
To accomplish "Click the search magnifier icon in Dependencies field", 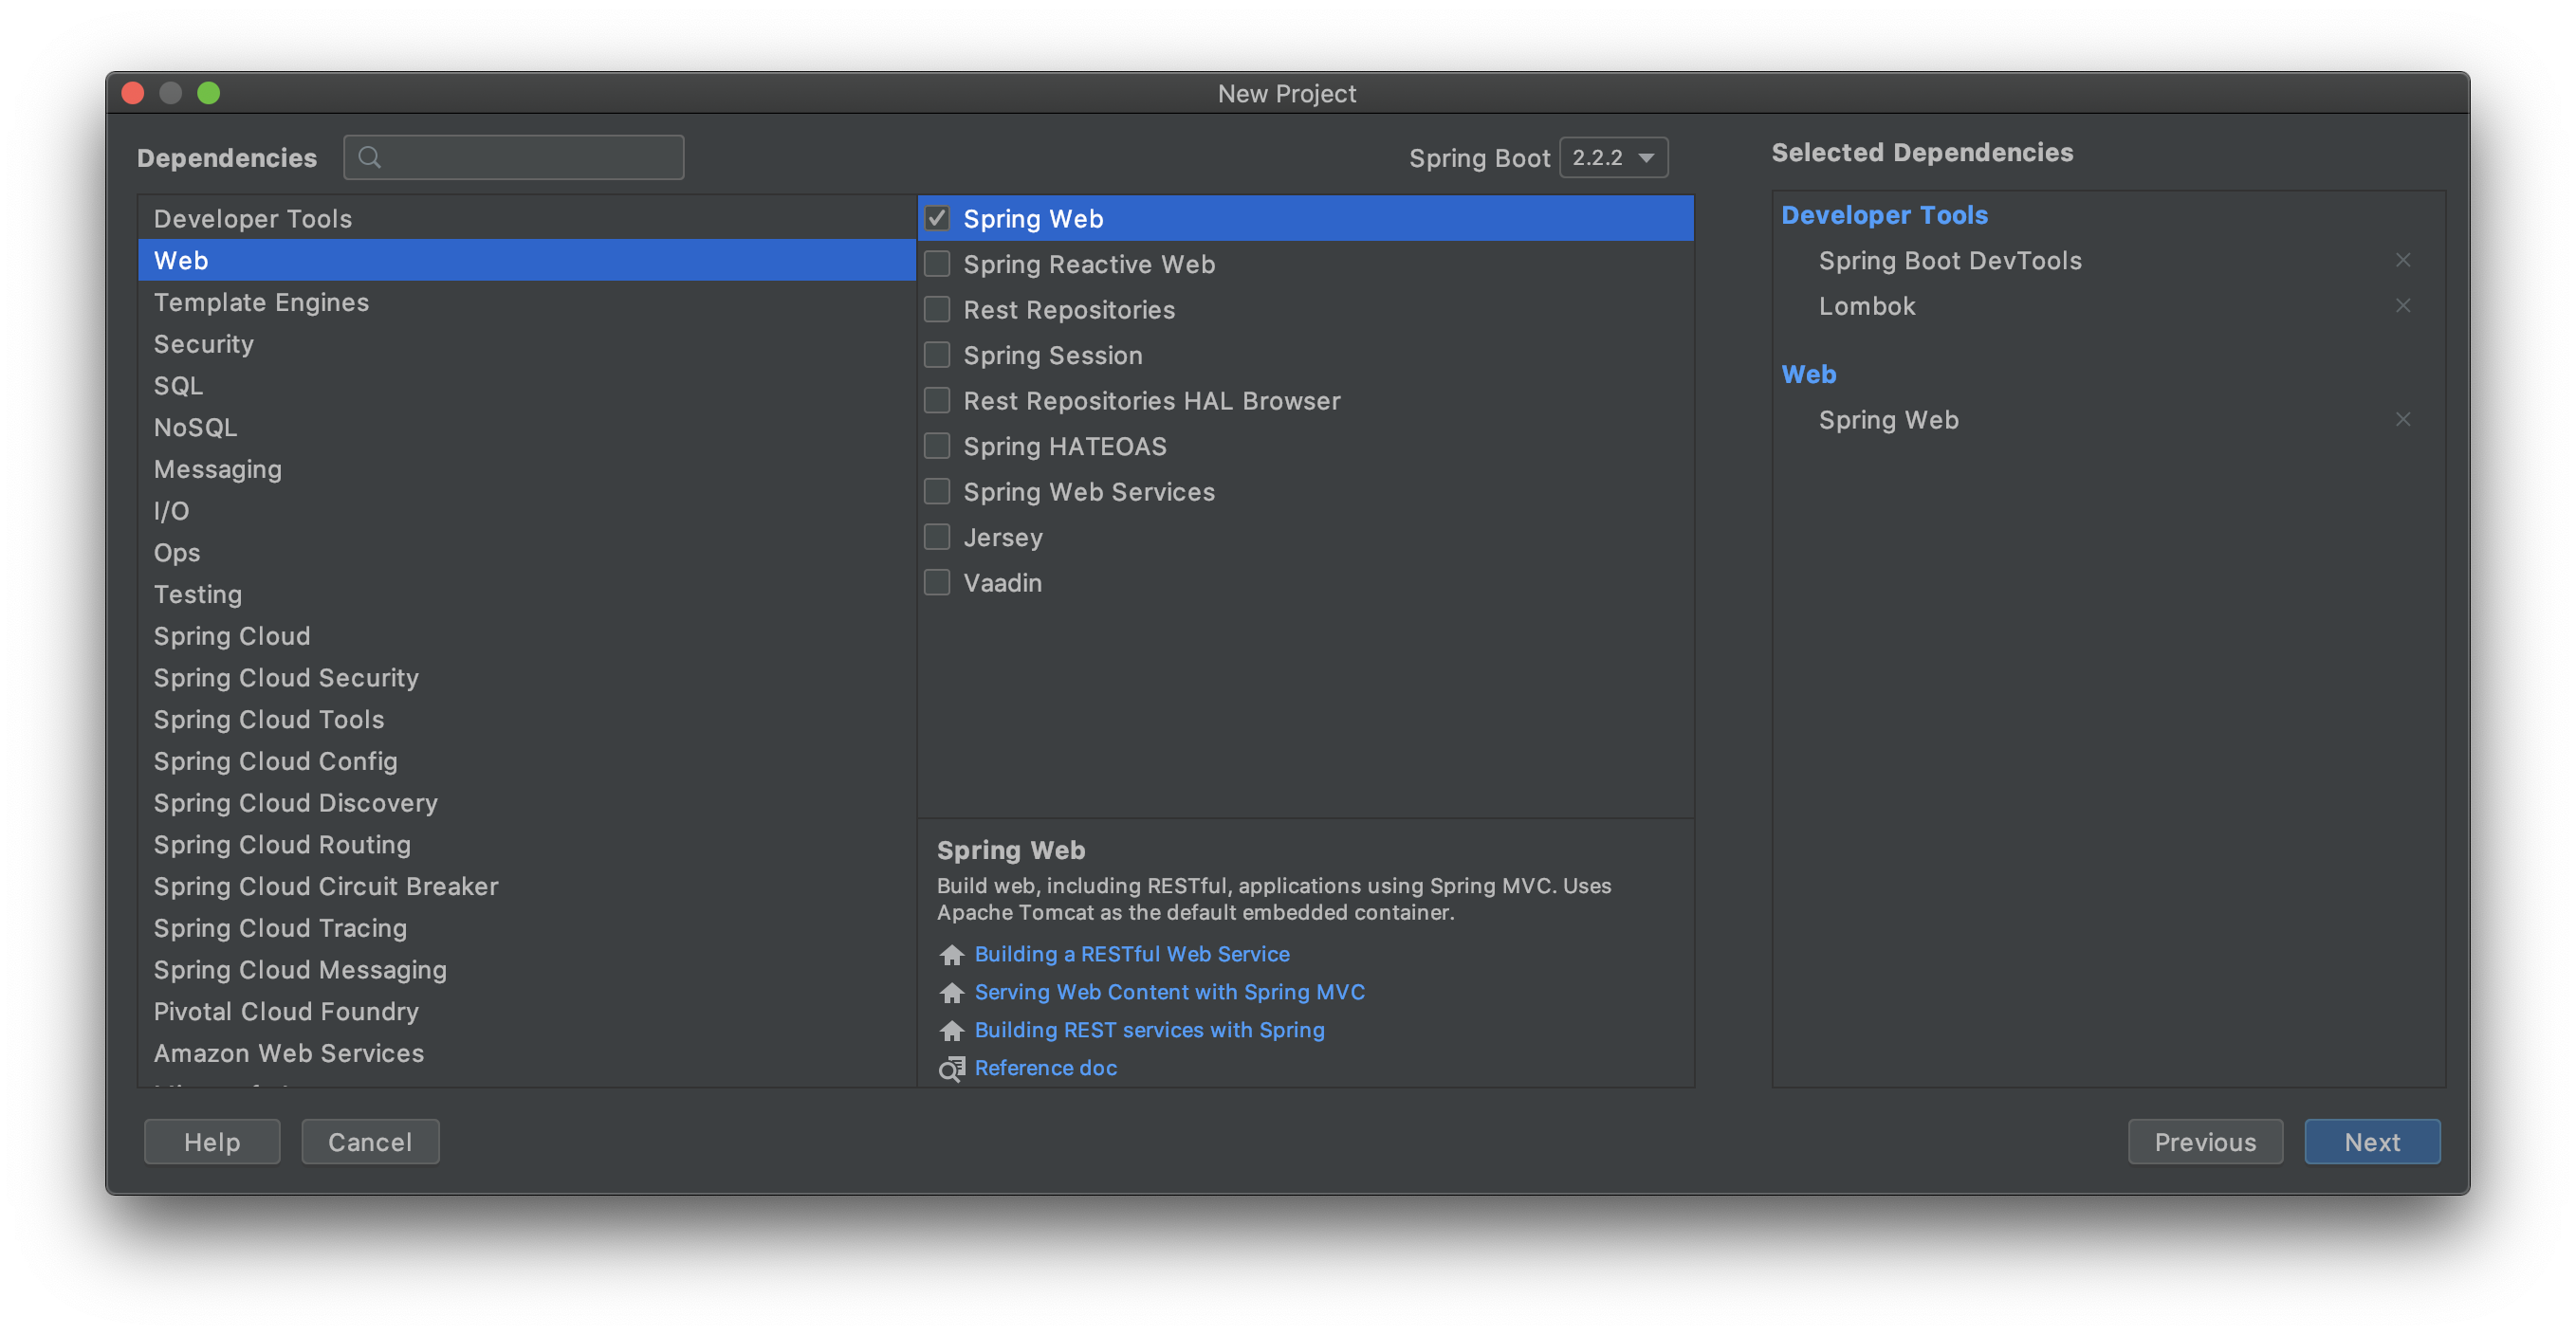I will point(369,158).
